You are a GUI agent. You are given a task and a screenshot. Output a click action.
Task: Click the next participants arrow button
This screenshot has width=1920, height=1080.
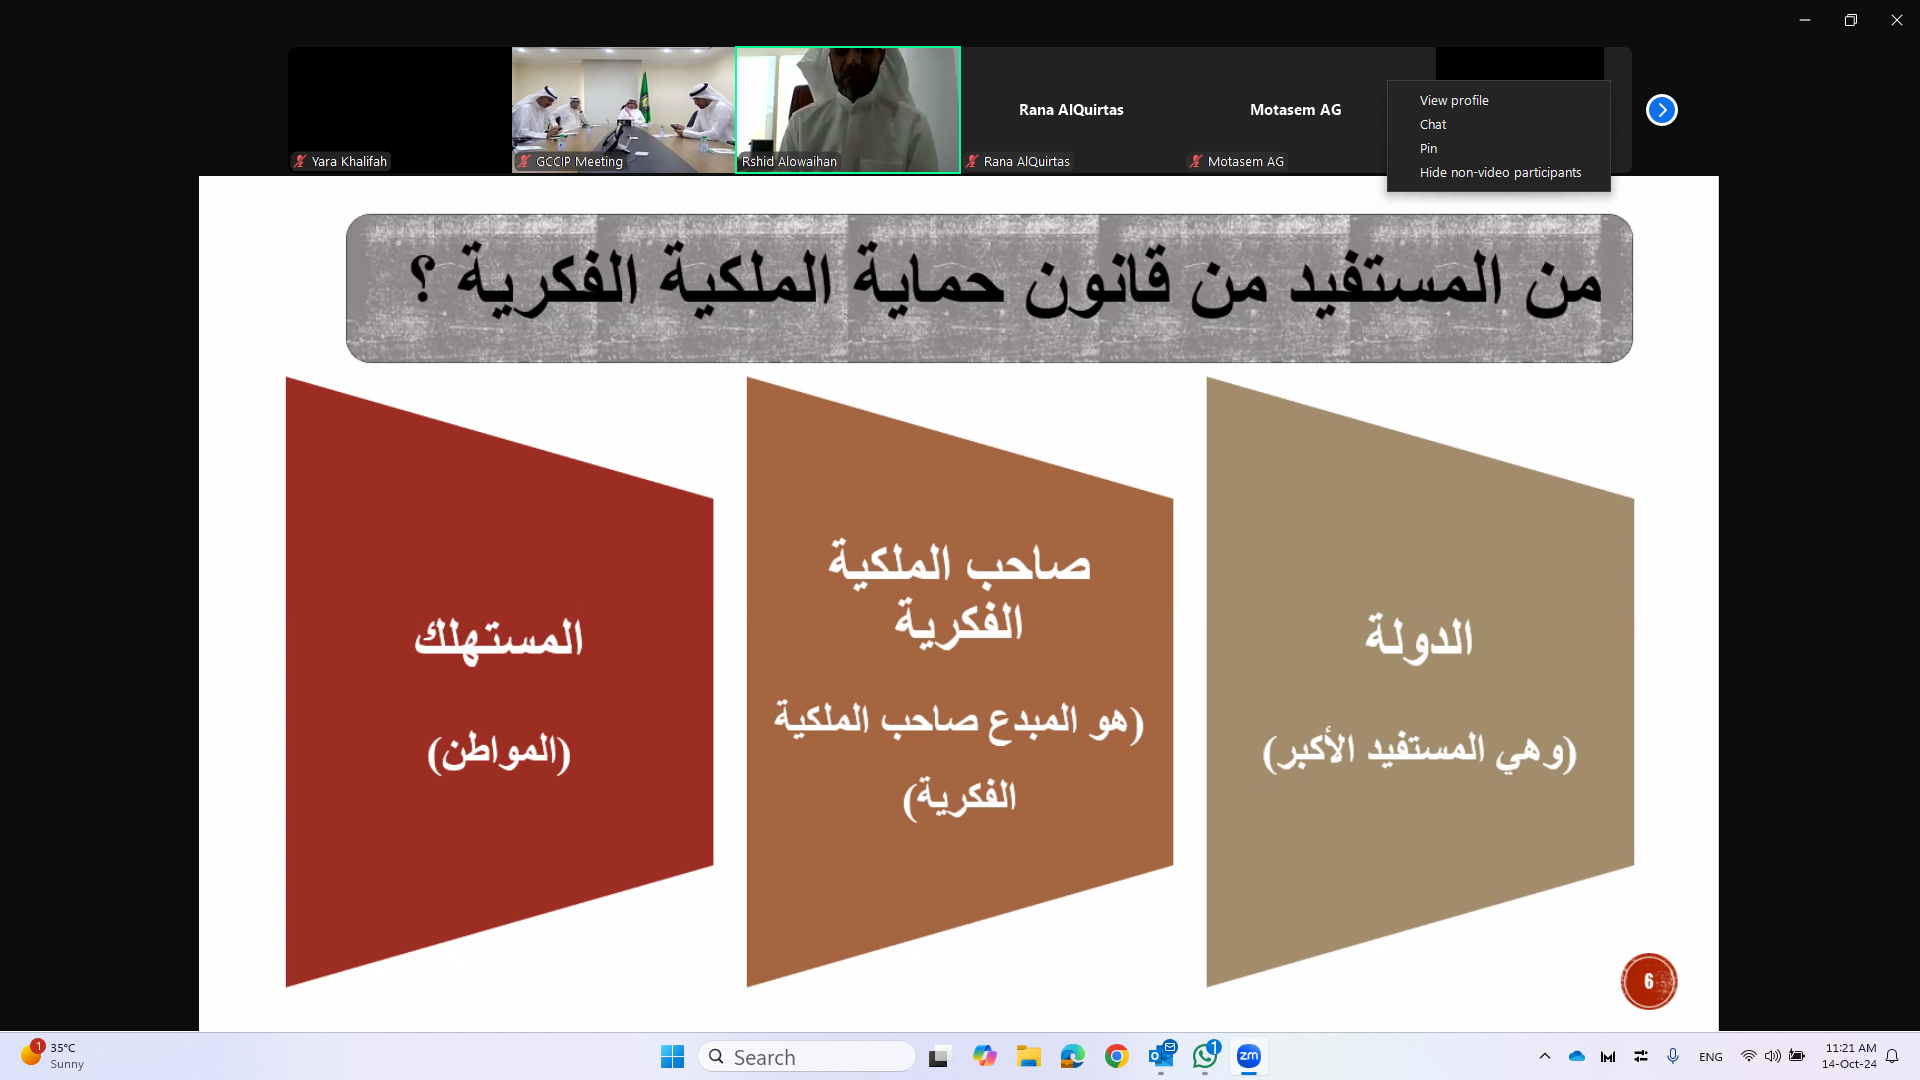(x=1661, y=110)
